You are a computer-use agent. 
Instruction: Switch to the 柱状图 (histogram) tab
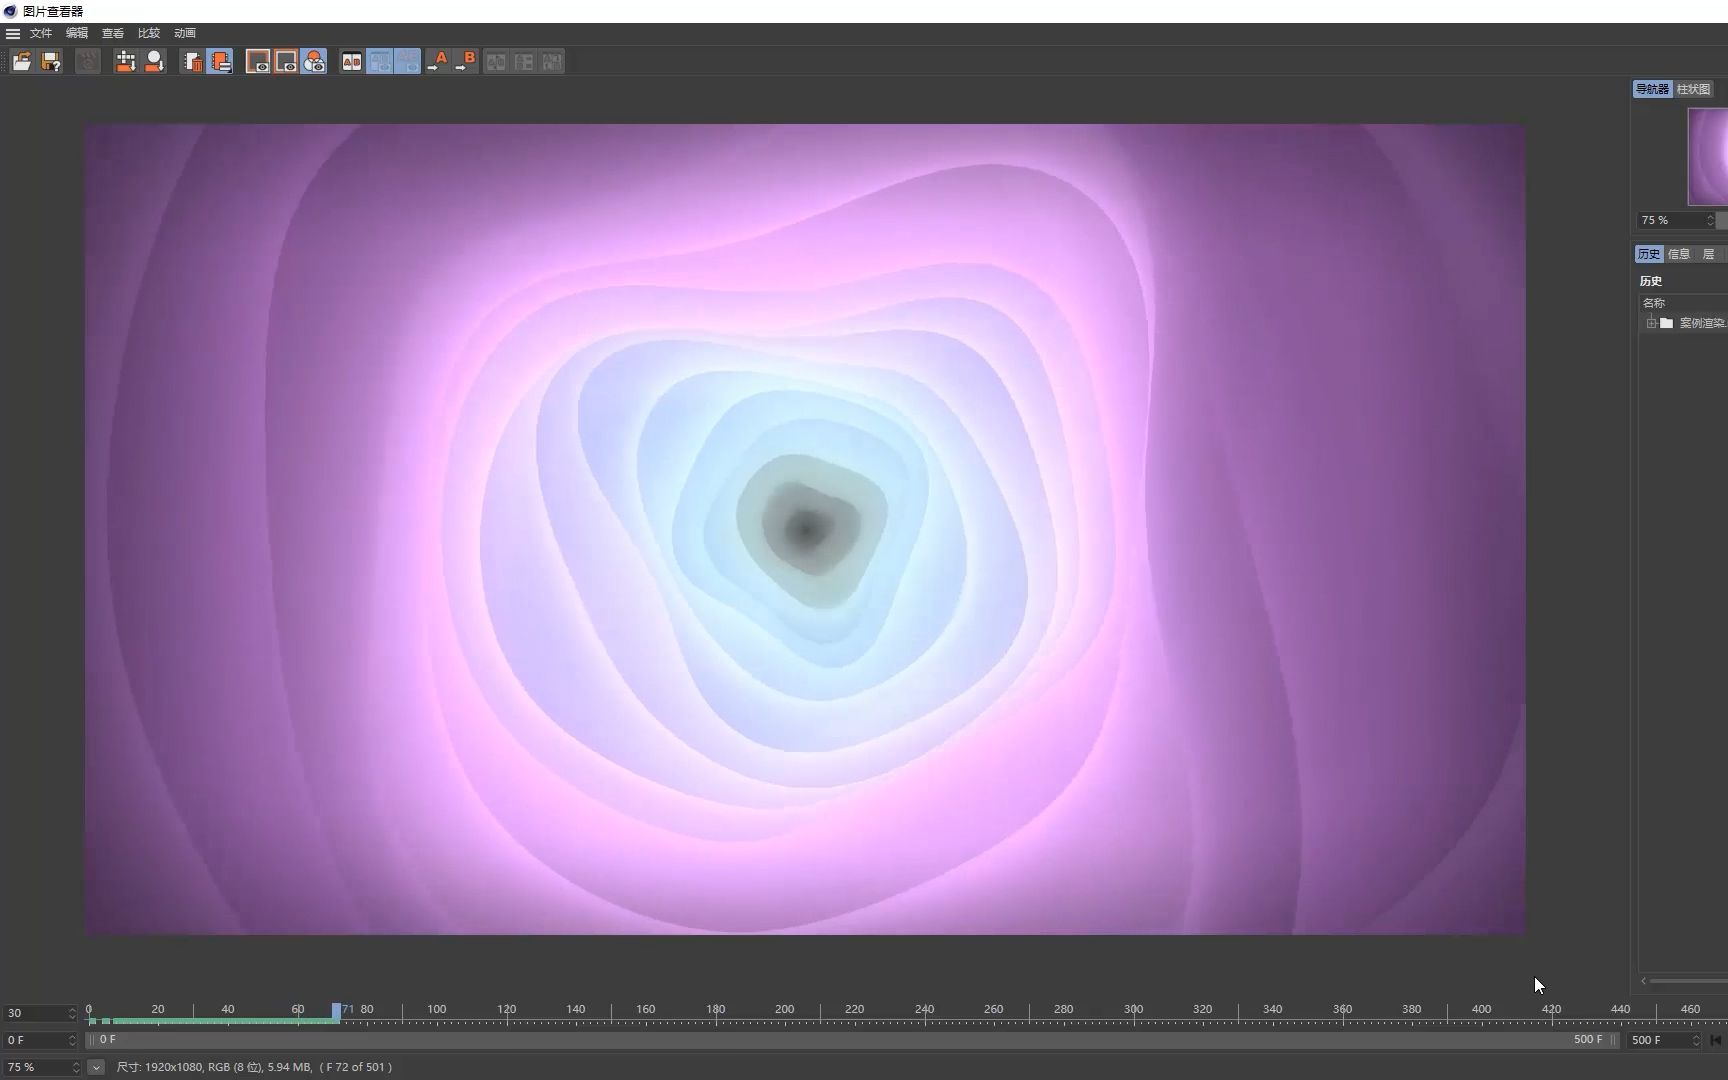(x=1694, y=89)
